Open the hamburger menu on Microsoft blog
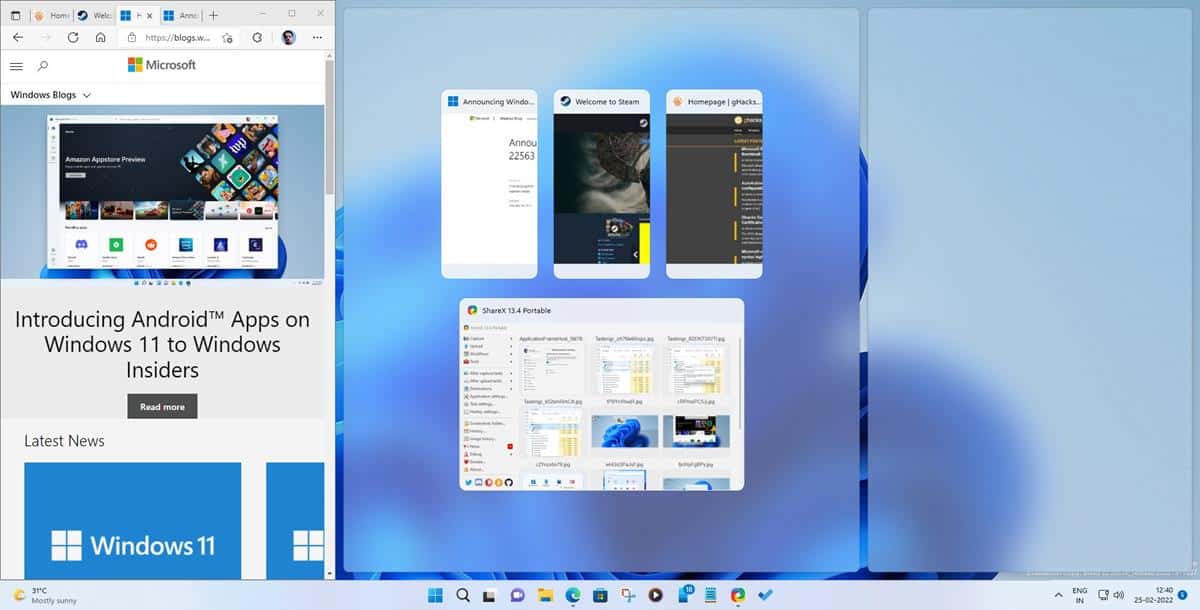 (x=16, y=66)
